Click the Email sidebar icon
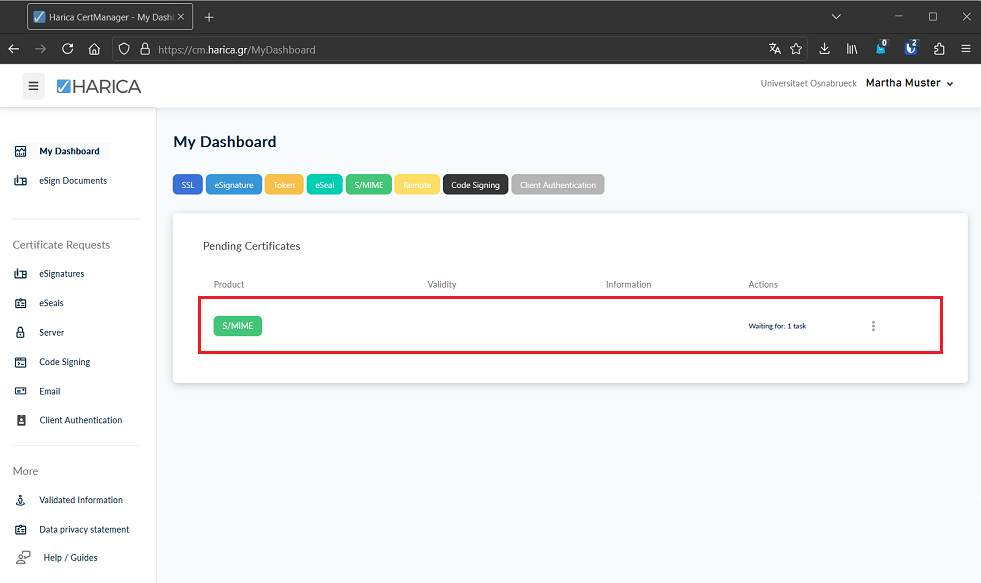Screen dimensions: 981x583 [21, 391]
